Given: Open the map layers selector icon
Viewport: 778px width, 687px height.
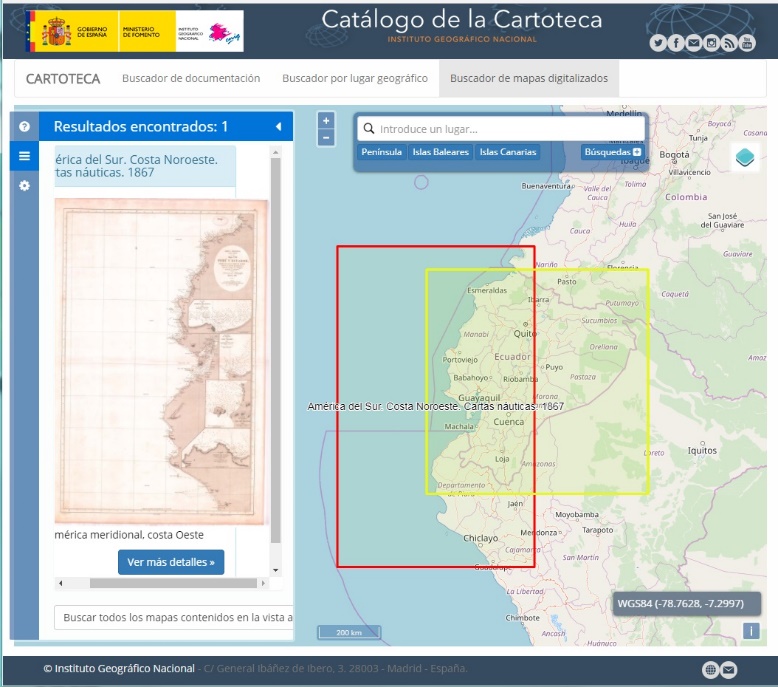Looking at the screenshot, I should [745, 158].
